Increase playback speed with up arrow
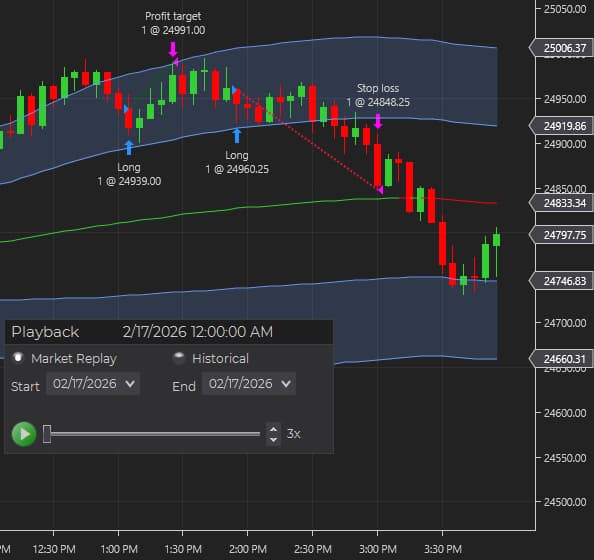594x560 pixels. pyautogui.click(x=273, y=429)
